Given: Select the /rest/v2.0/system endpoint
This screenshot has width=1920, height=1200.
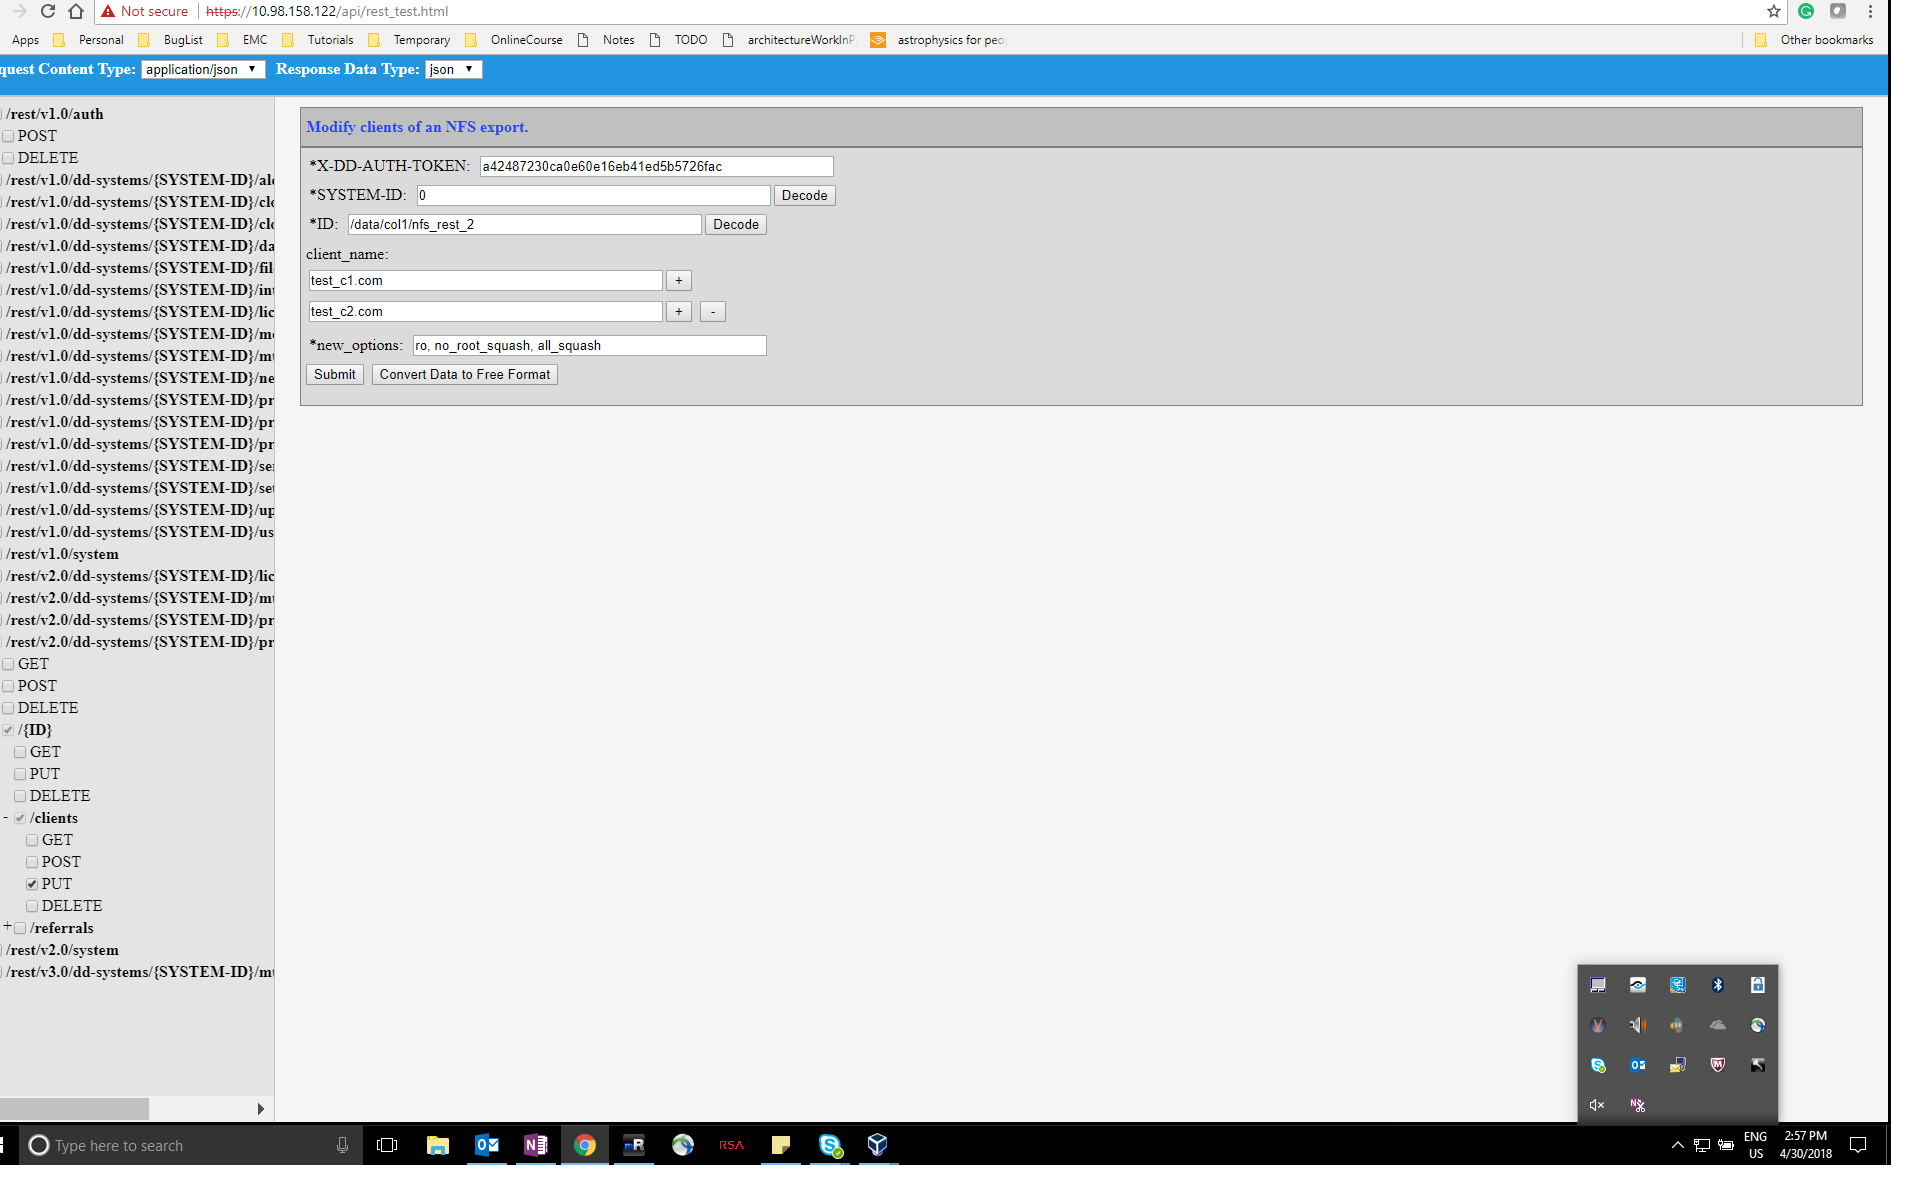Looking at the screenshot, I should [62, 950].
